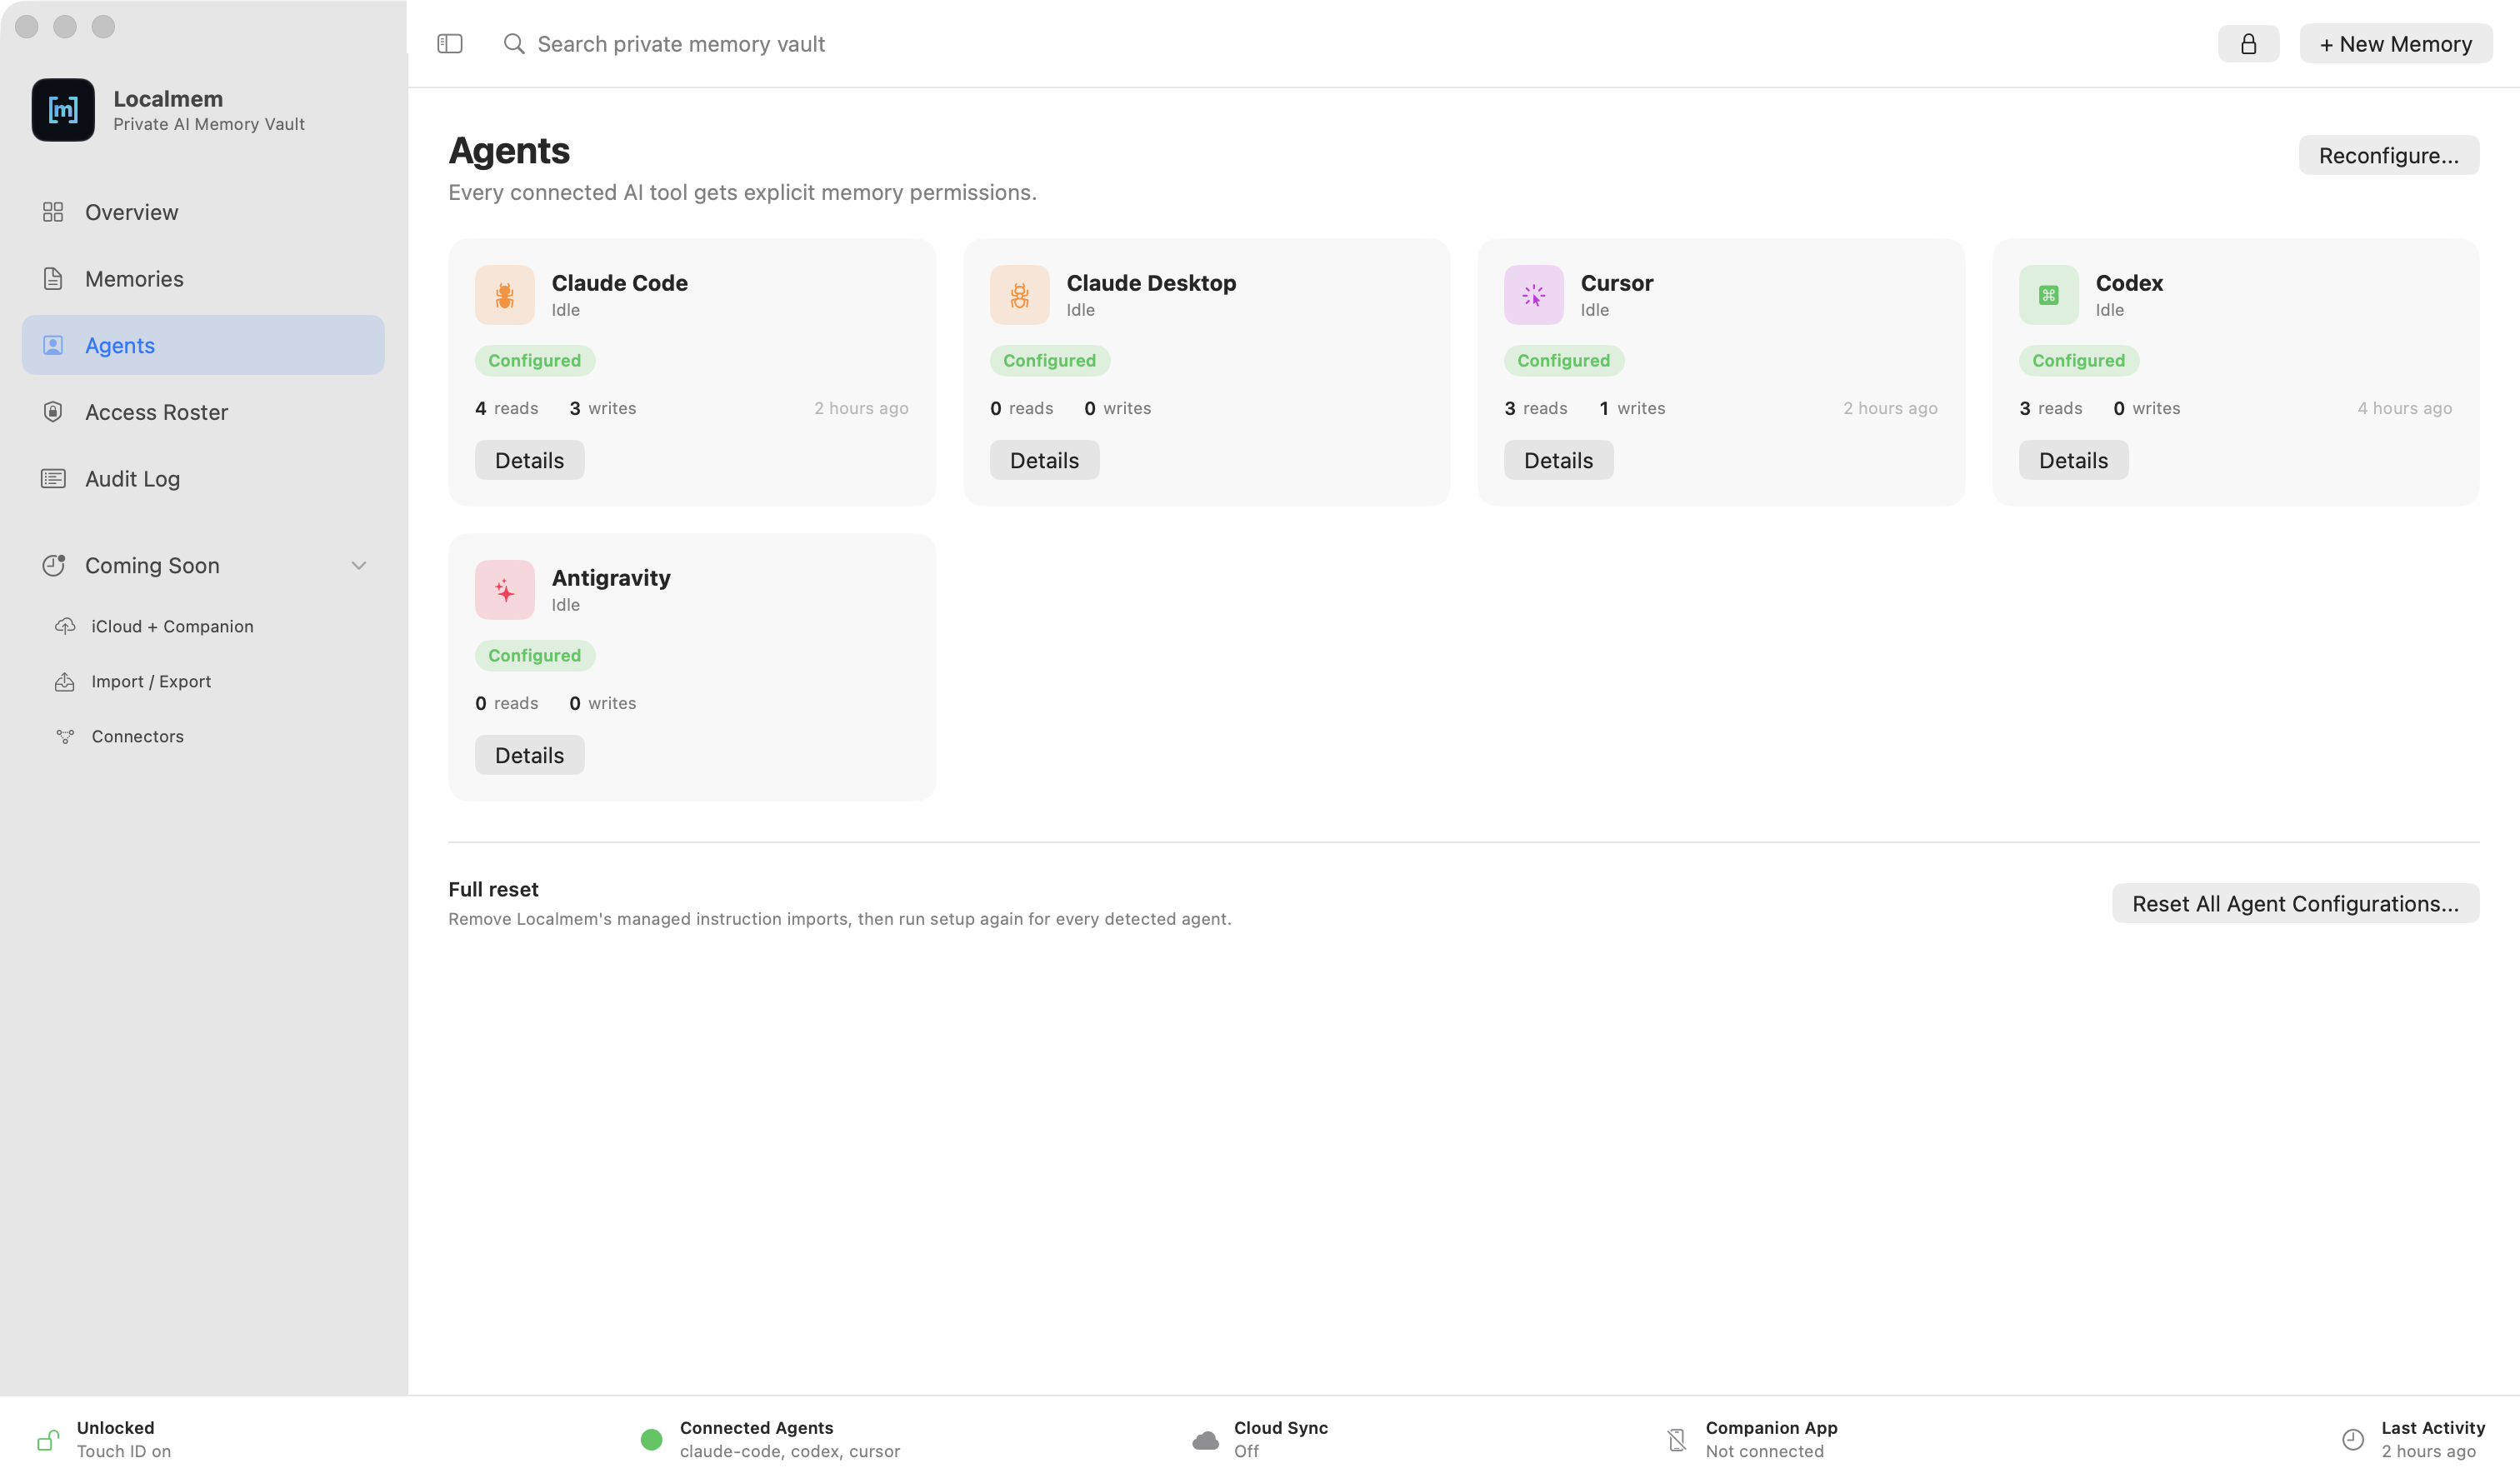Viewport: 2520px width, 1483px height.
Task: Toggle the sidebar visibility icon
Action: (450, 44)
